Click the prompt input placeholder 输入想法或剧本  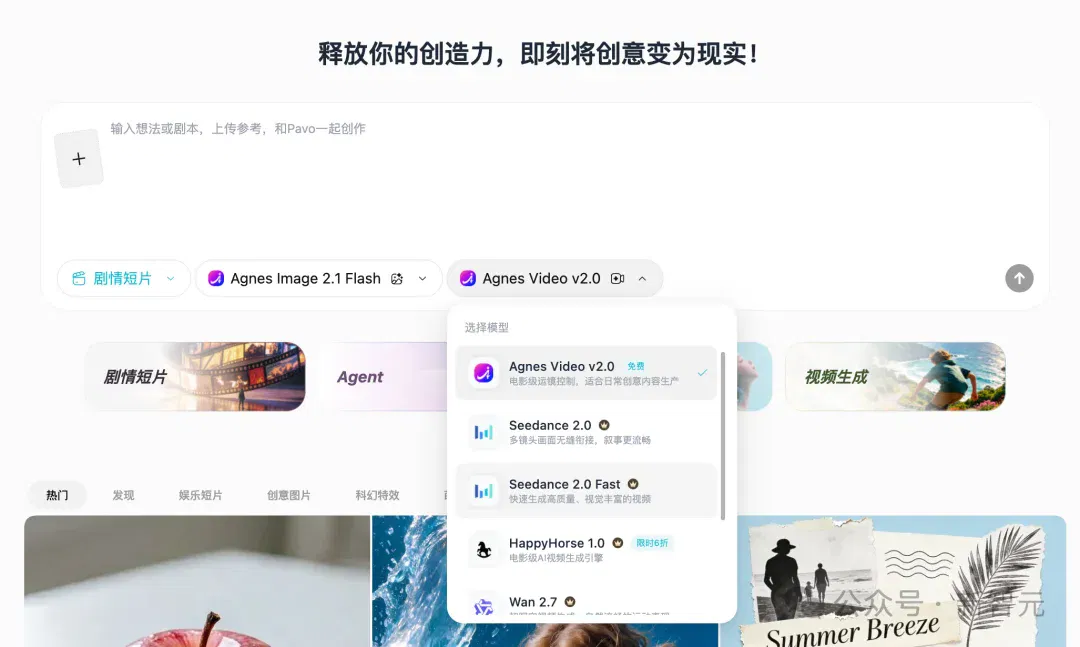tap(238, 128)
